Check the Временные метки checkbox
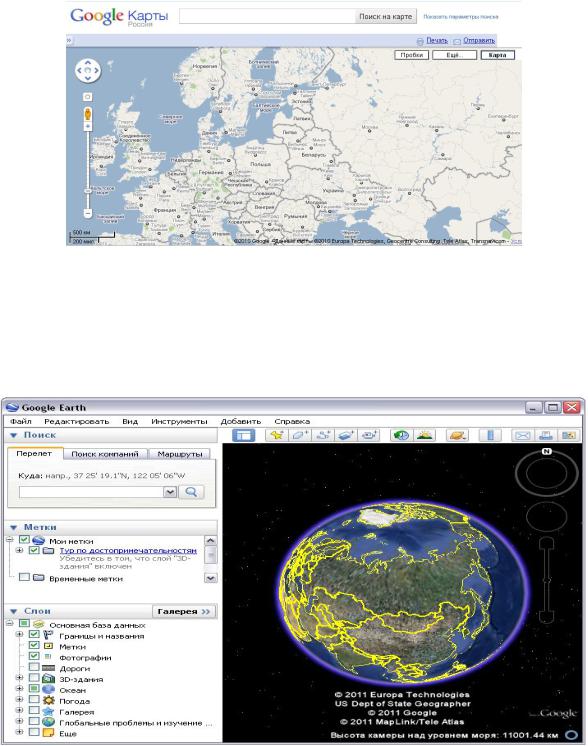 [24, 577]
